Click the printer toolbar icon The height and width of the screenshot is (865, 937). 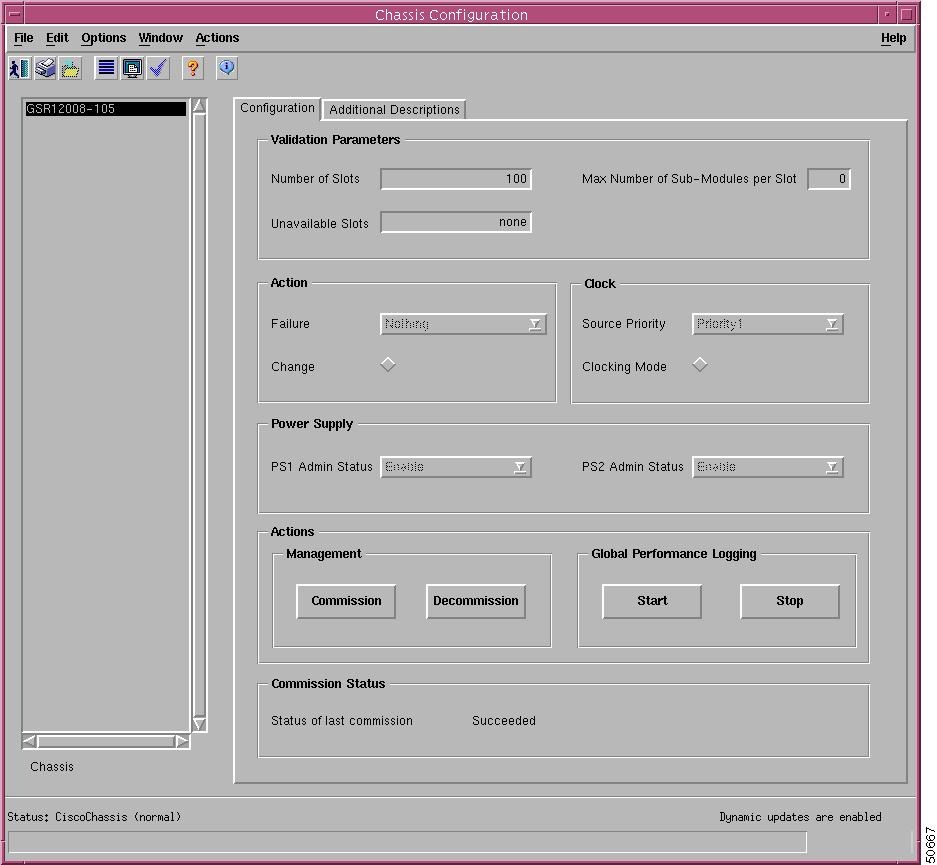click(45, 69)
